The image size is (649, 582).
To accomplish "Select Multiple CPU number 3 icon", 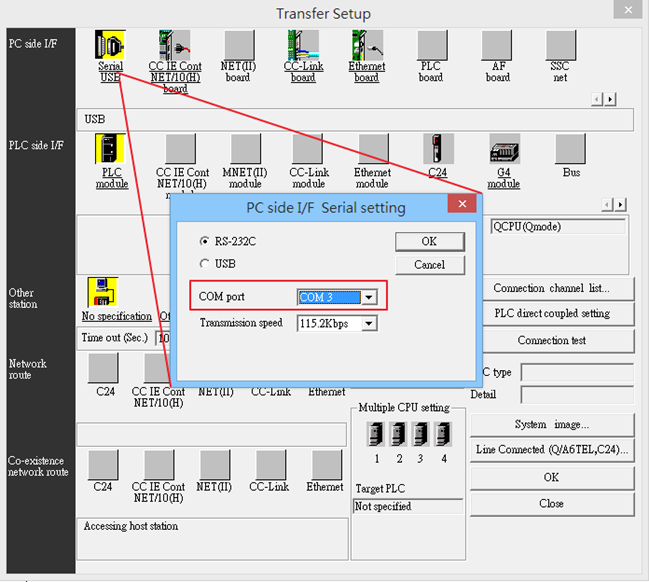I will (x=421, y=434).
